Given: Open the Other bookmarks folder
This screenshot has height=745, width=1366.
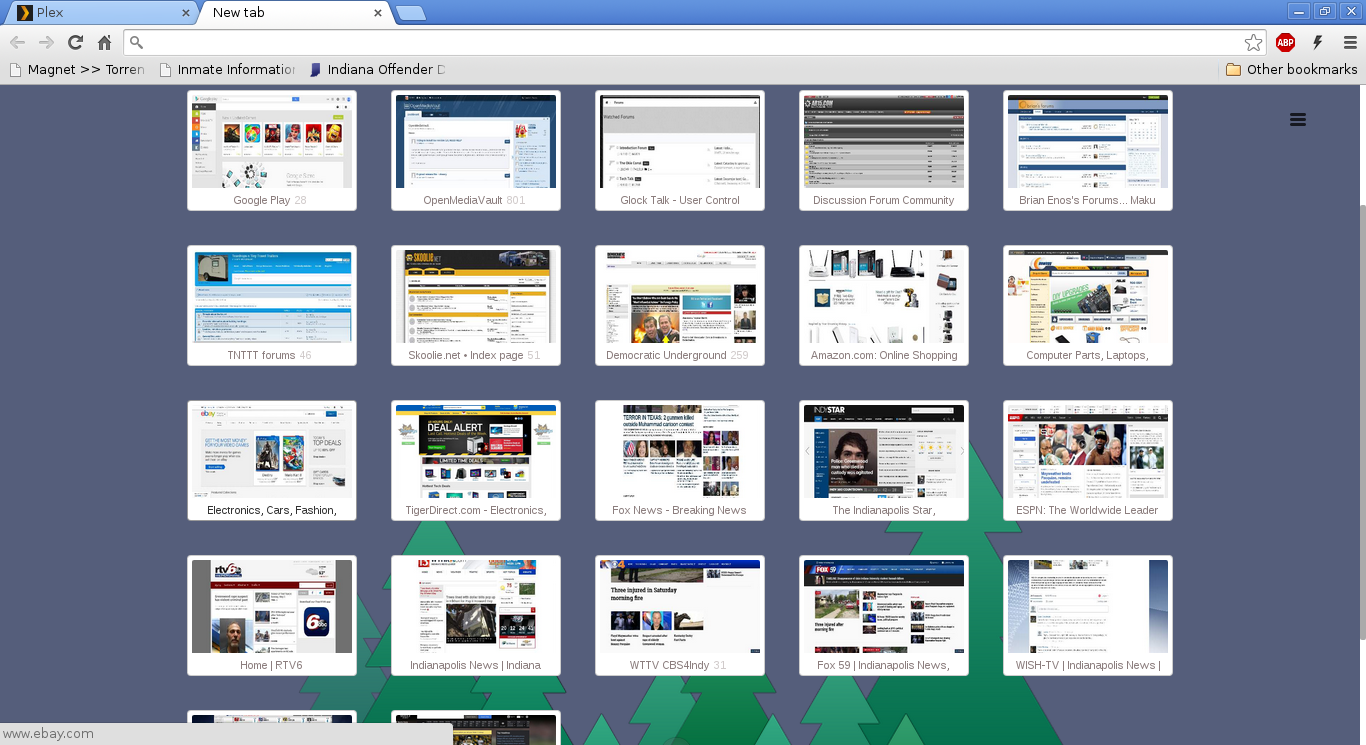Looking at the screenshot, I should tap(1291, 69).
